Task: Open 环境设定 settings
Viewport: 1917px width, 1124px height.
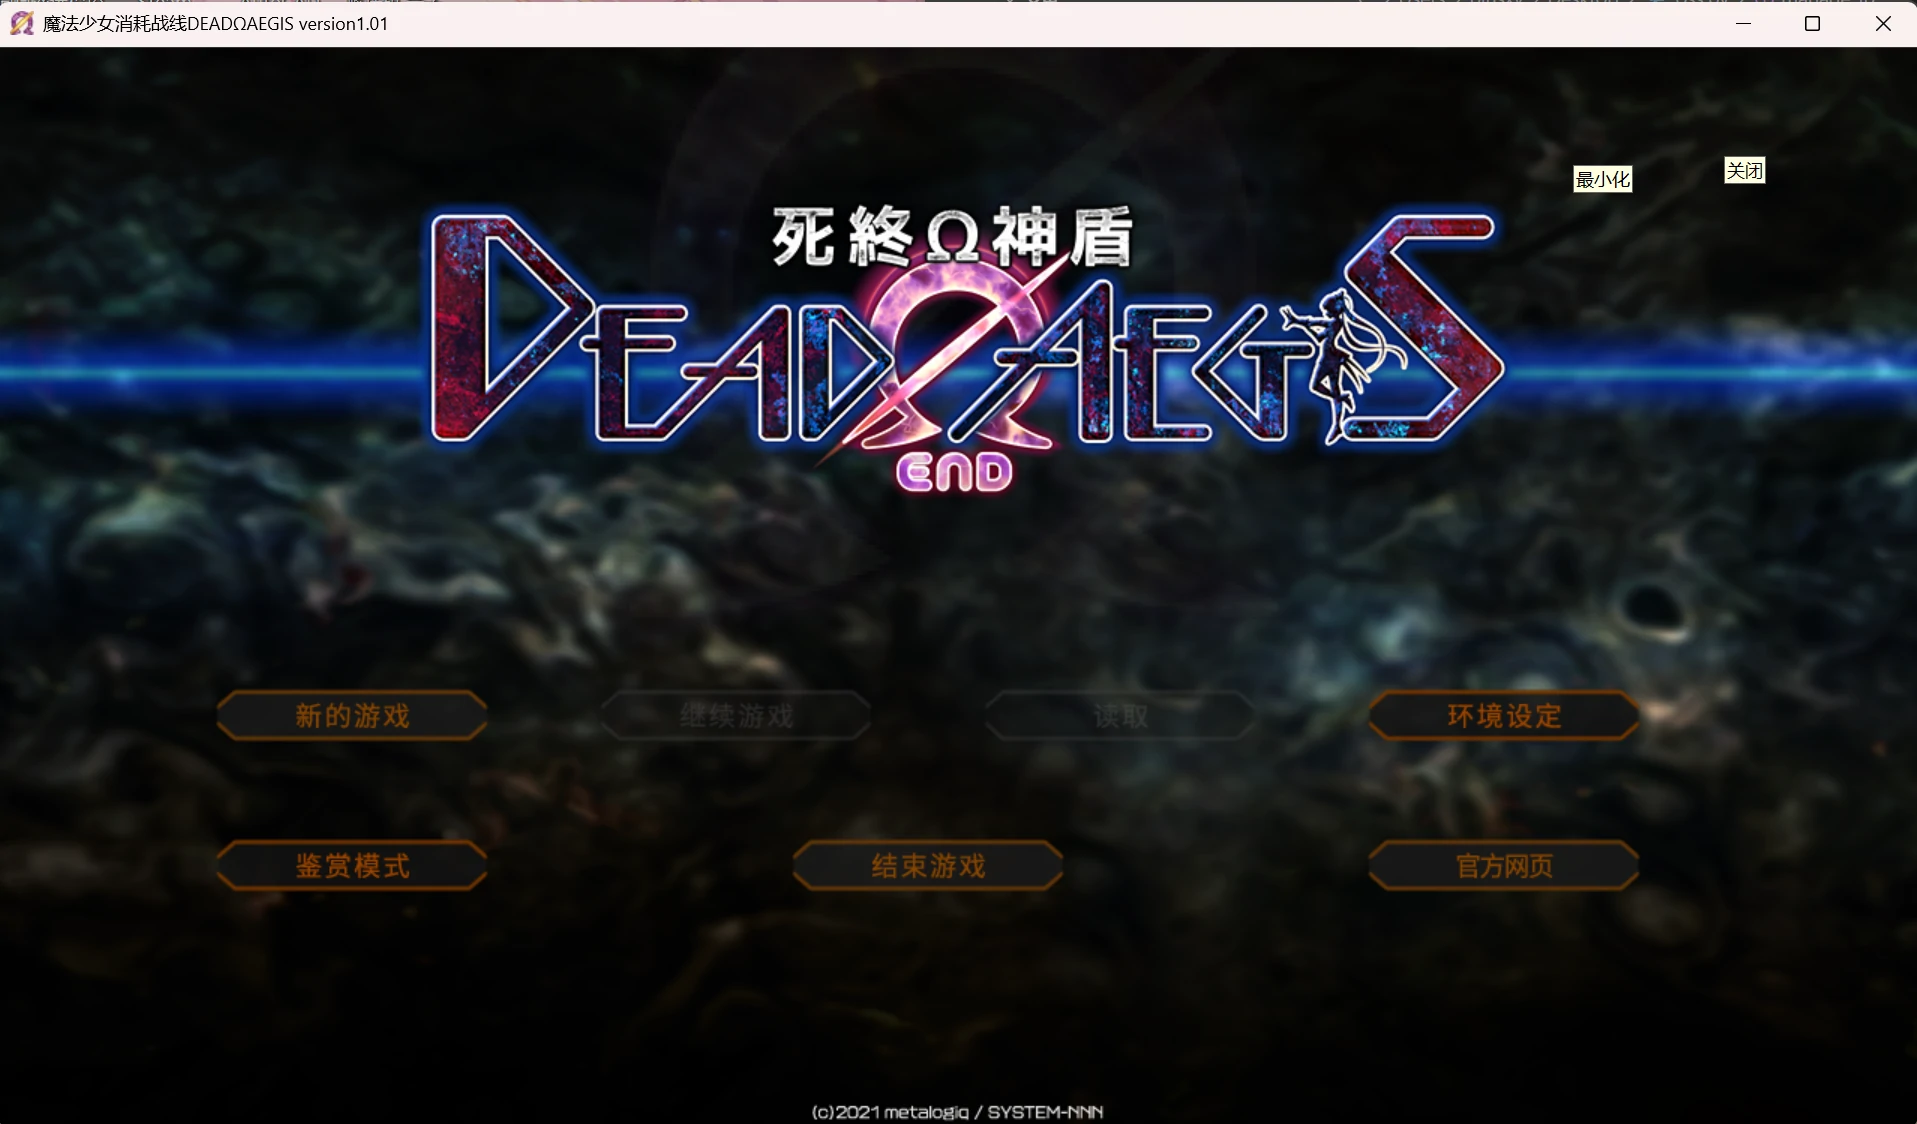Action: point(1504,716)
